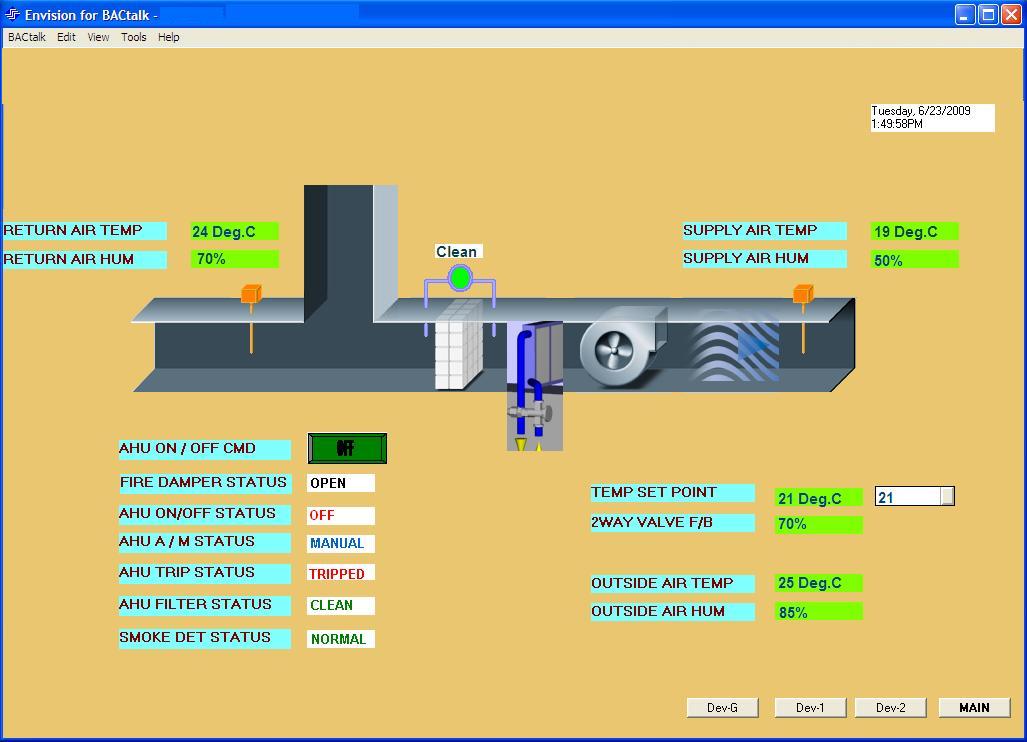Click the SUPPLY AIR TEMP label
The width and height of the screenshot is (1027, 742).
tap(764, 231)
